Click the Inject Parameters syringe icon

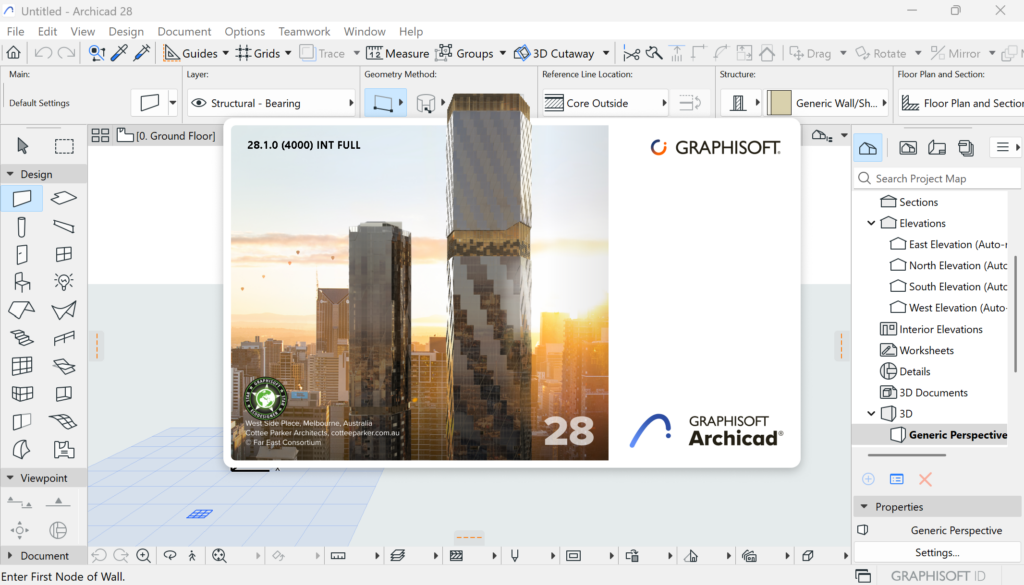click(142, 53)
